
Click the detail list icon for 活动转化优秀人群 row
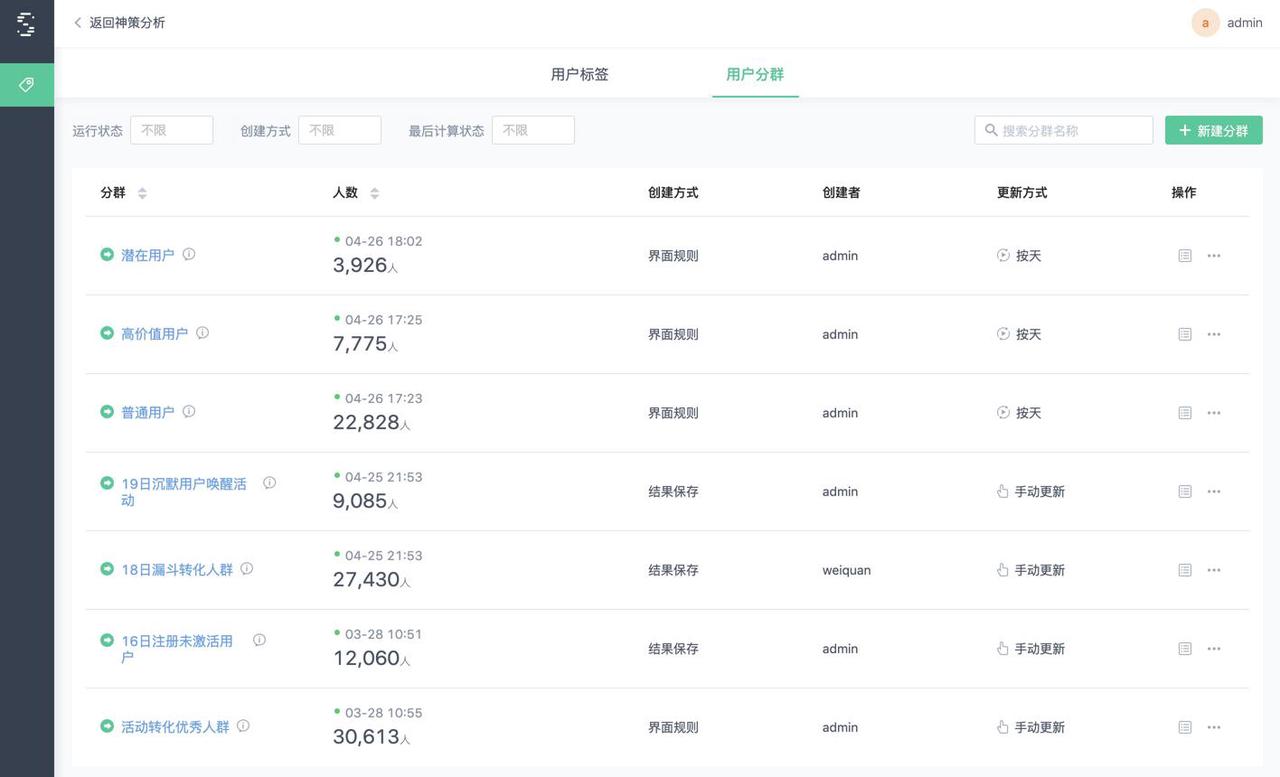1185,727
